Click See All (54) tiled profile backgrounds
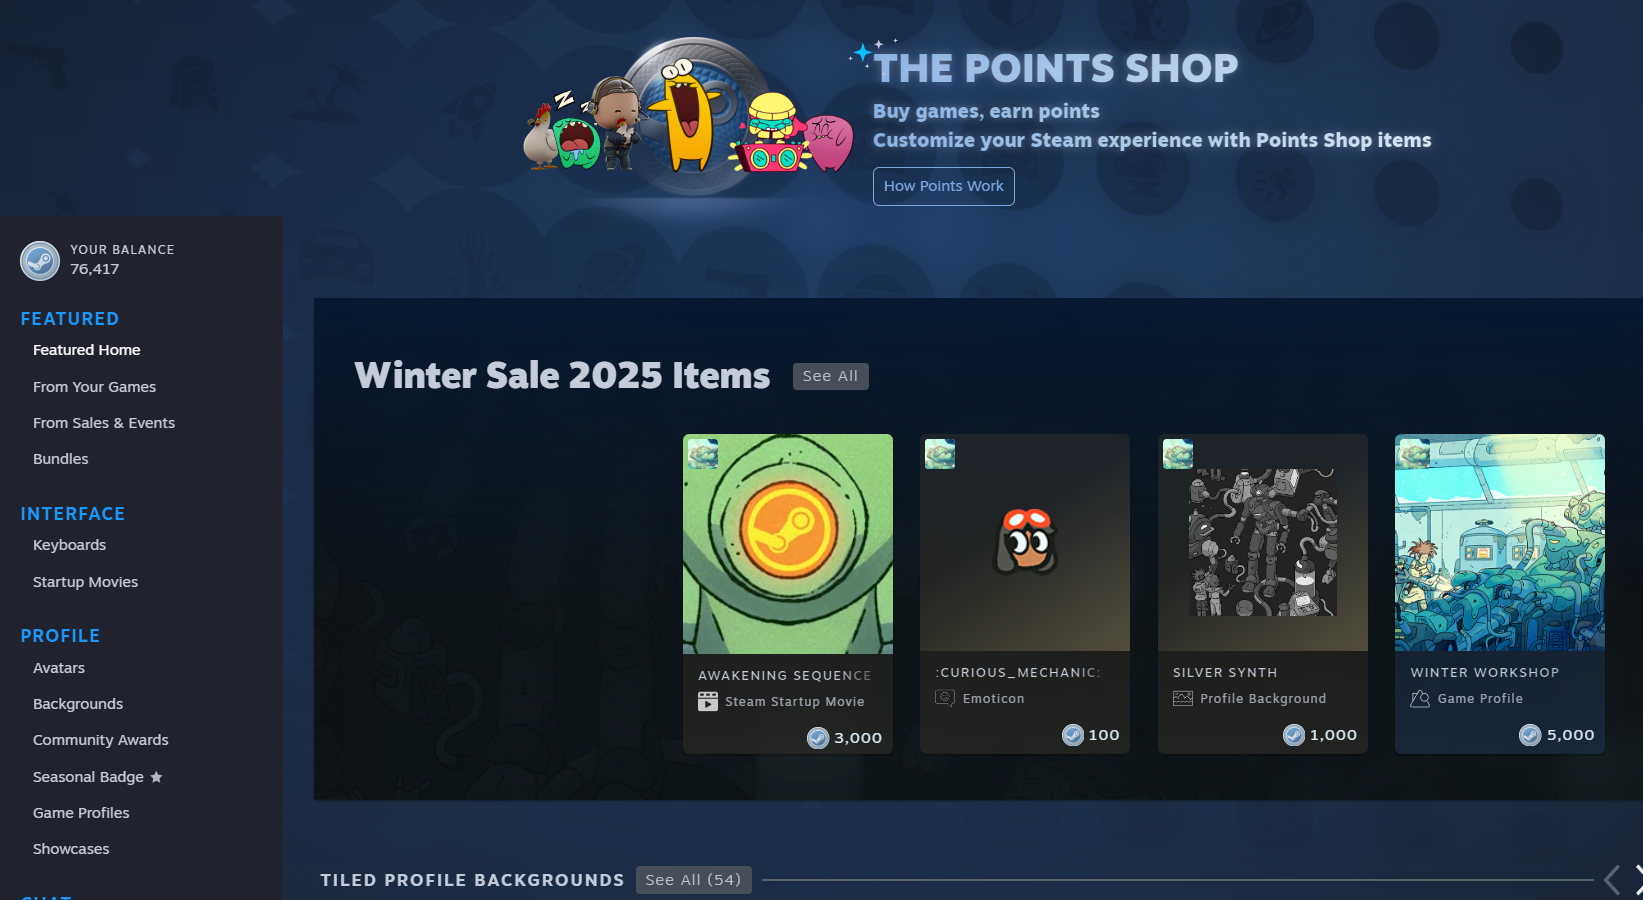 (x=693, y=880)
